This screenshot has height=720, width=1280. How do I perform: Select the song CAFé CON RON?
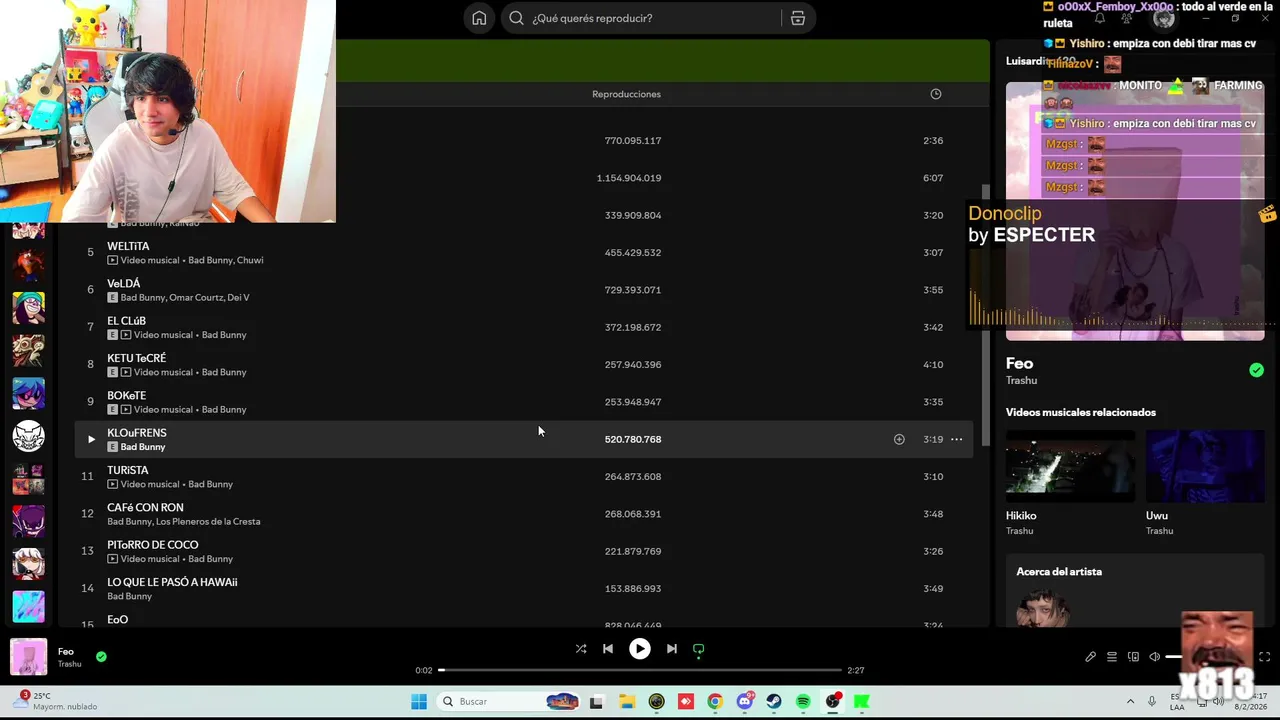coord(145,507)
